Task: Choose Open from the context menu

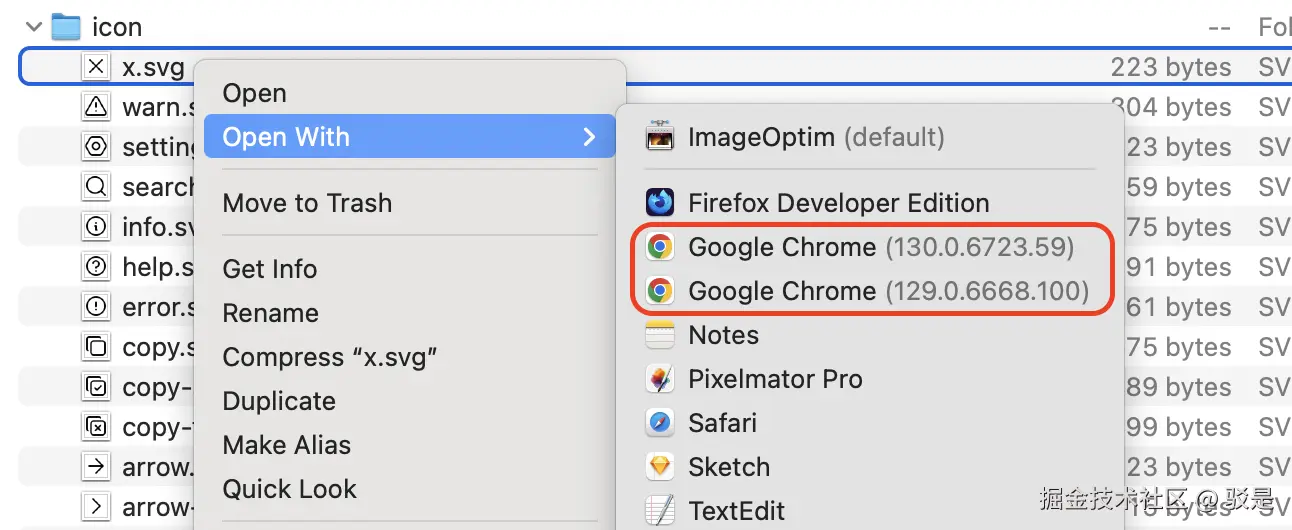Action: click(x=254, y=93)
